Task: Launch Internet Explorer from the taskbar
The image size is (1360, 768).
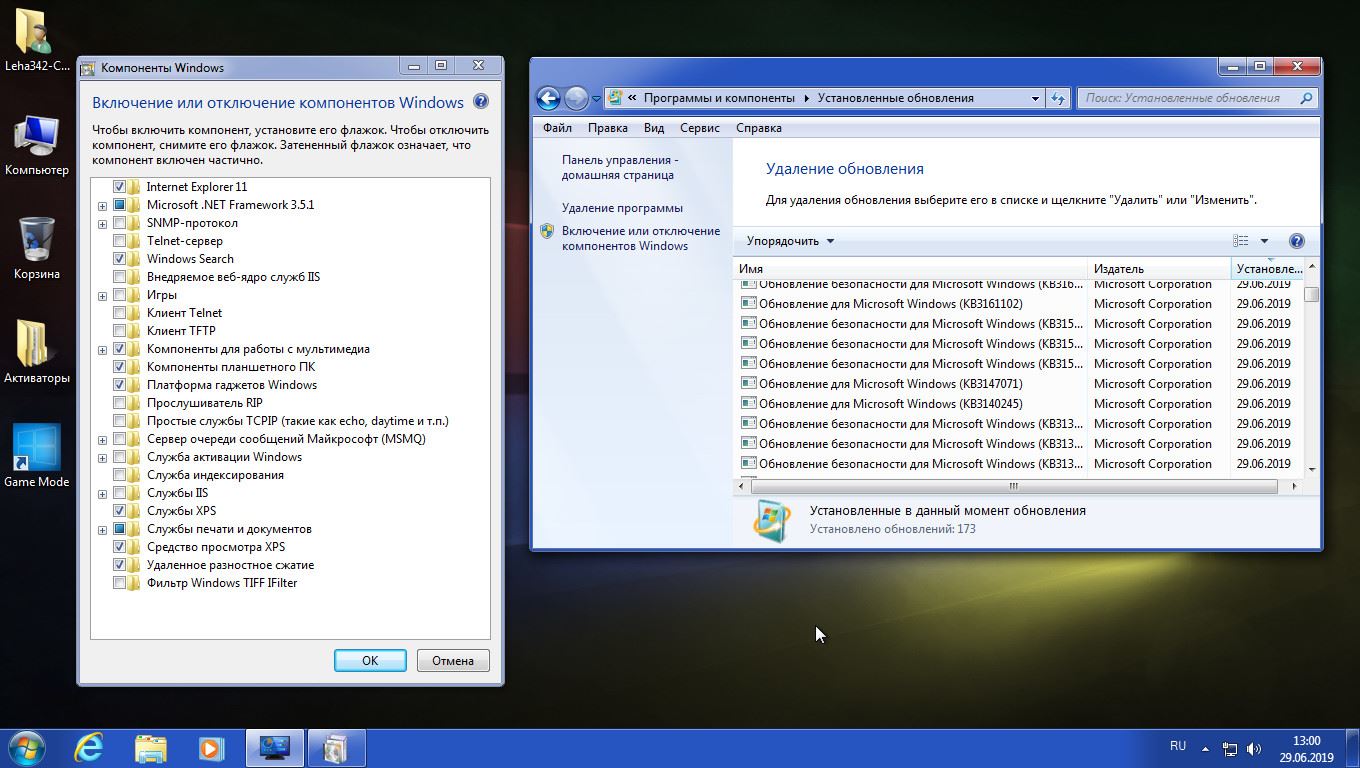Action: [89, 748]
